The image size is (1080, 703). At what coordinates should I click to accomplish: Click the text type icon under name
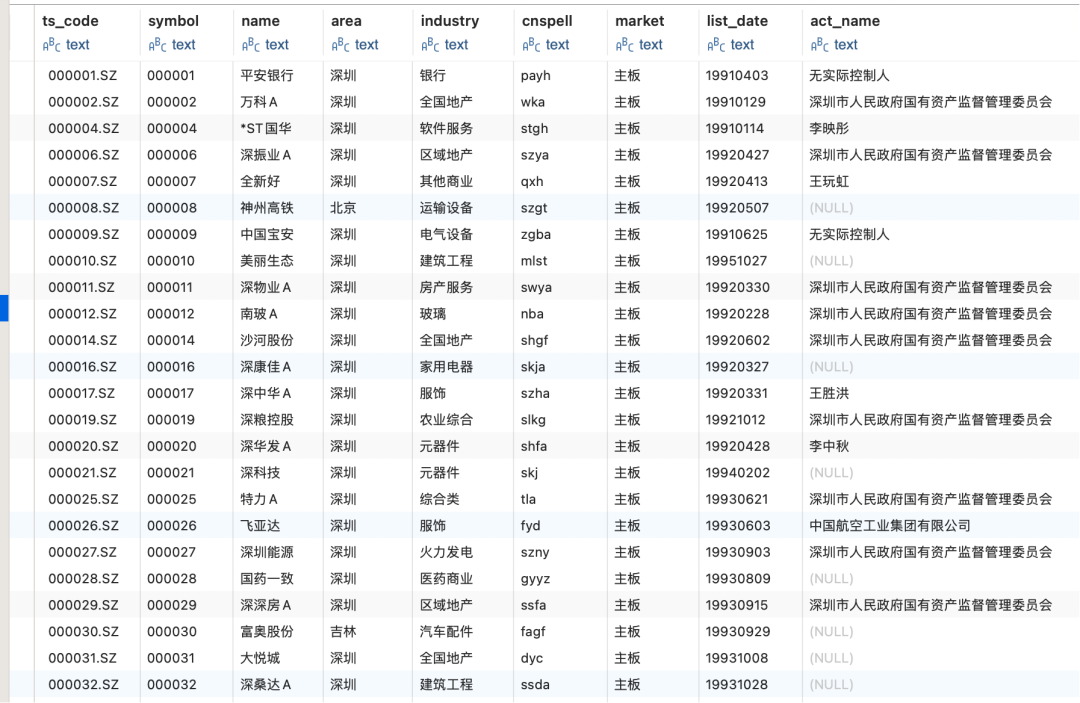coord(251,45)
